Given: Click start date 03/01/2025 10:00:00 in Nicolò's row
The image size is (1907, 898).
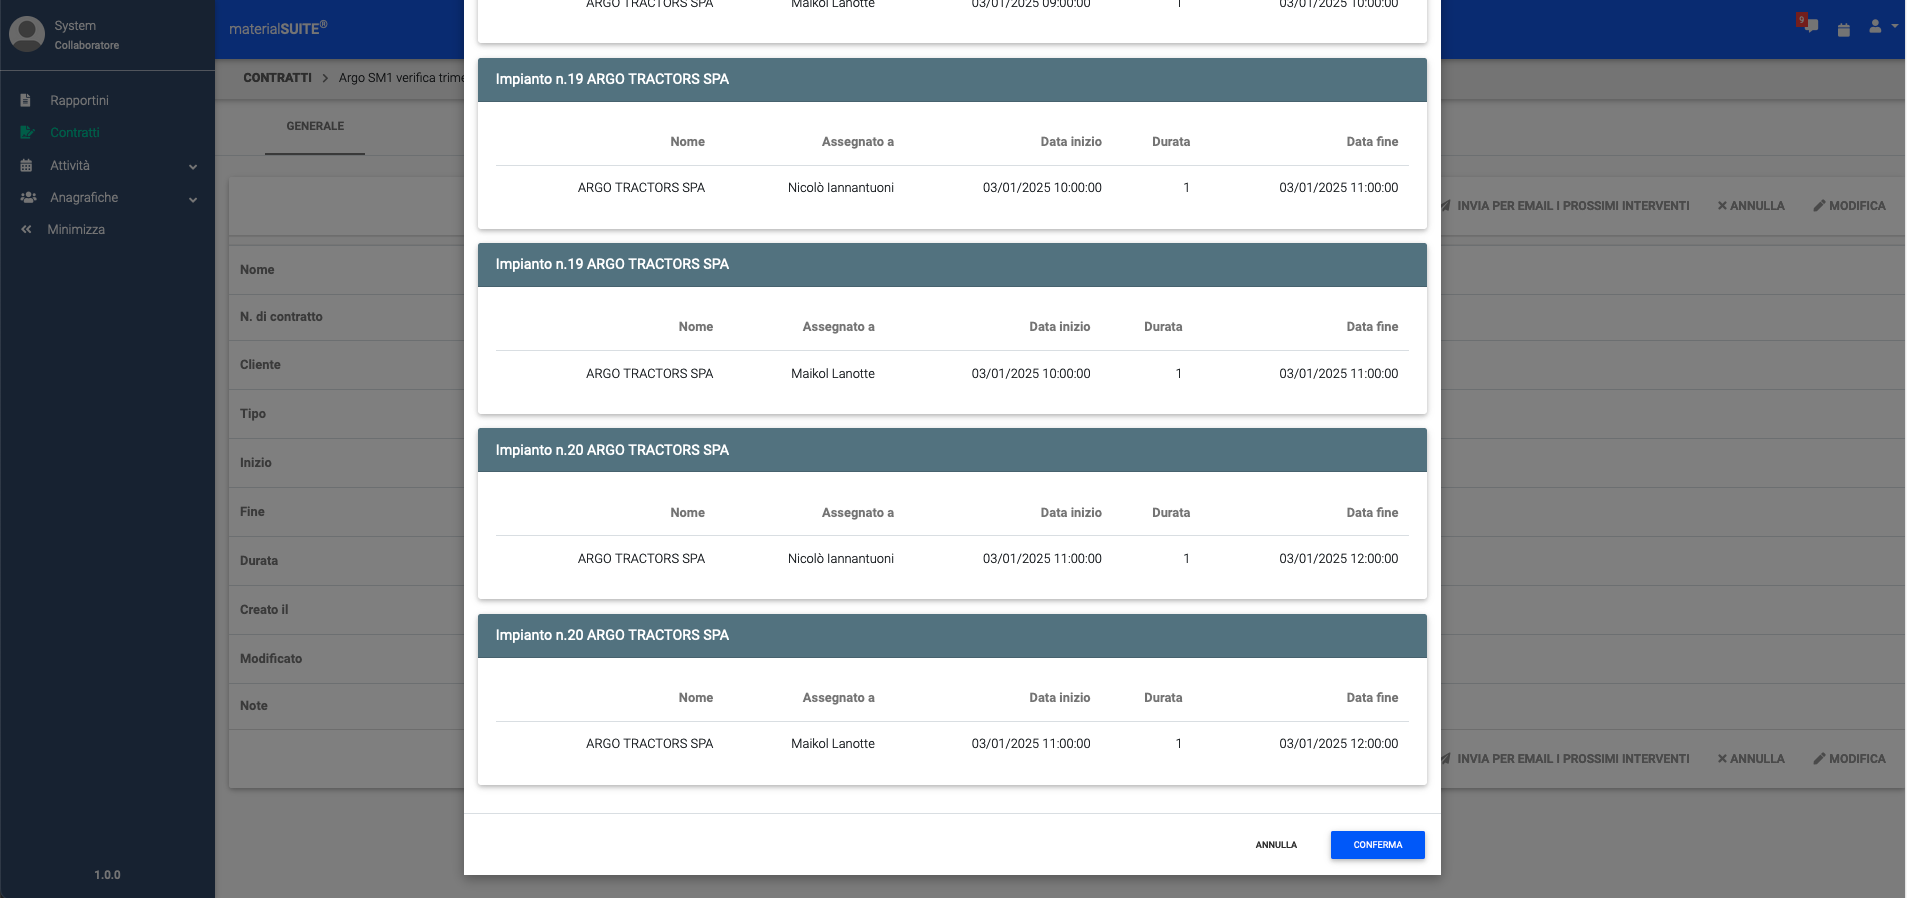Looking at the screenshot, I should [x=1042, y=187].
